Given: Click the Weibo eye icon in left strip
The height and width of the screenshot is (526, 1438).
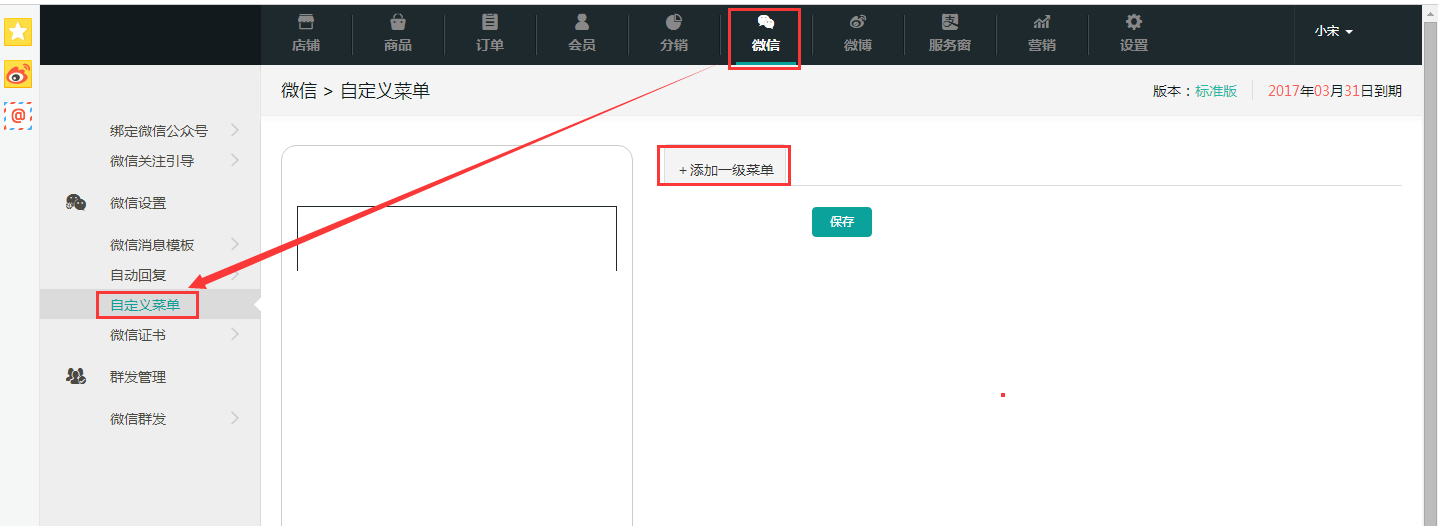Looking at the screenshot, I should [18, 74].
